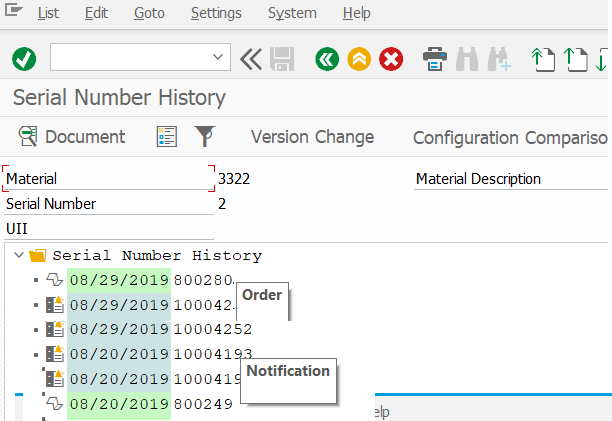This screenshot has width=612, height=421.
Task: Open the command field dropdown arrow
Action: [219, 58]
